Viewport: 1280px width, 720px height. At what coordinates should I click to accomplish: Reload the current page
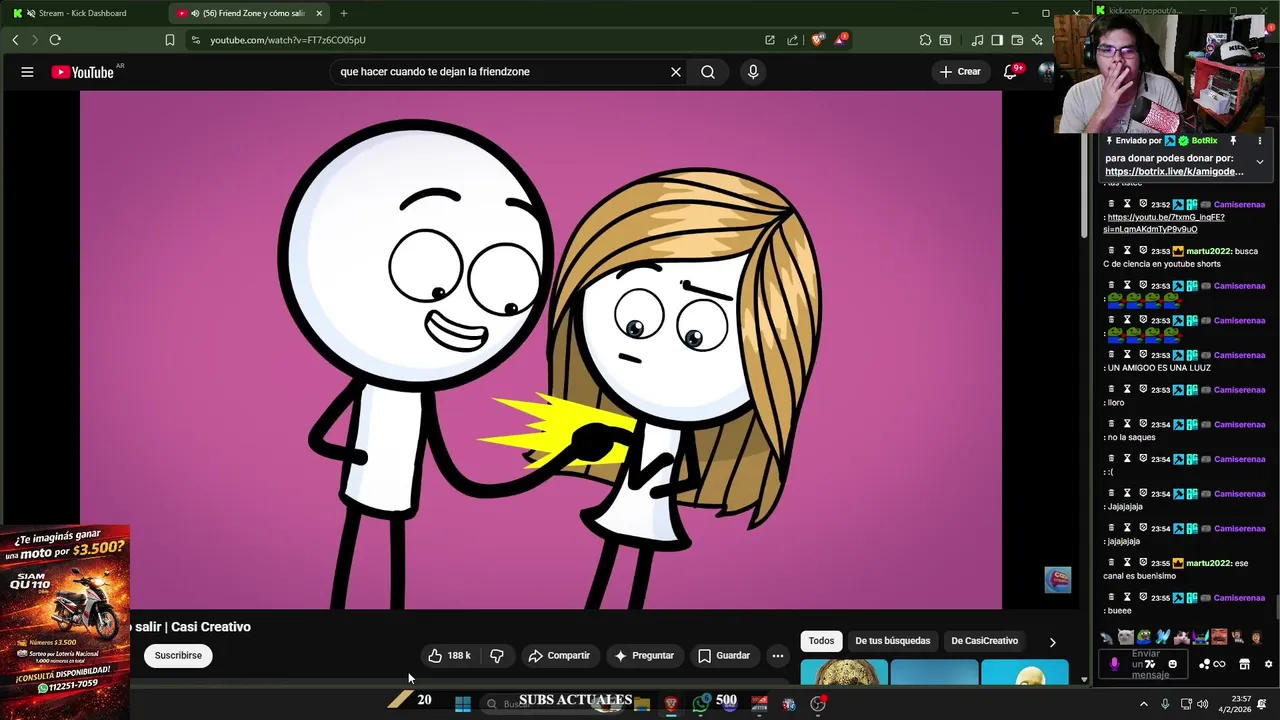(55, 40)
